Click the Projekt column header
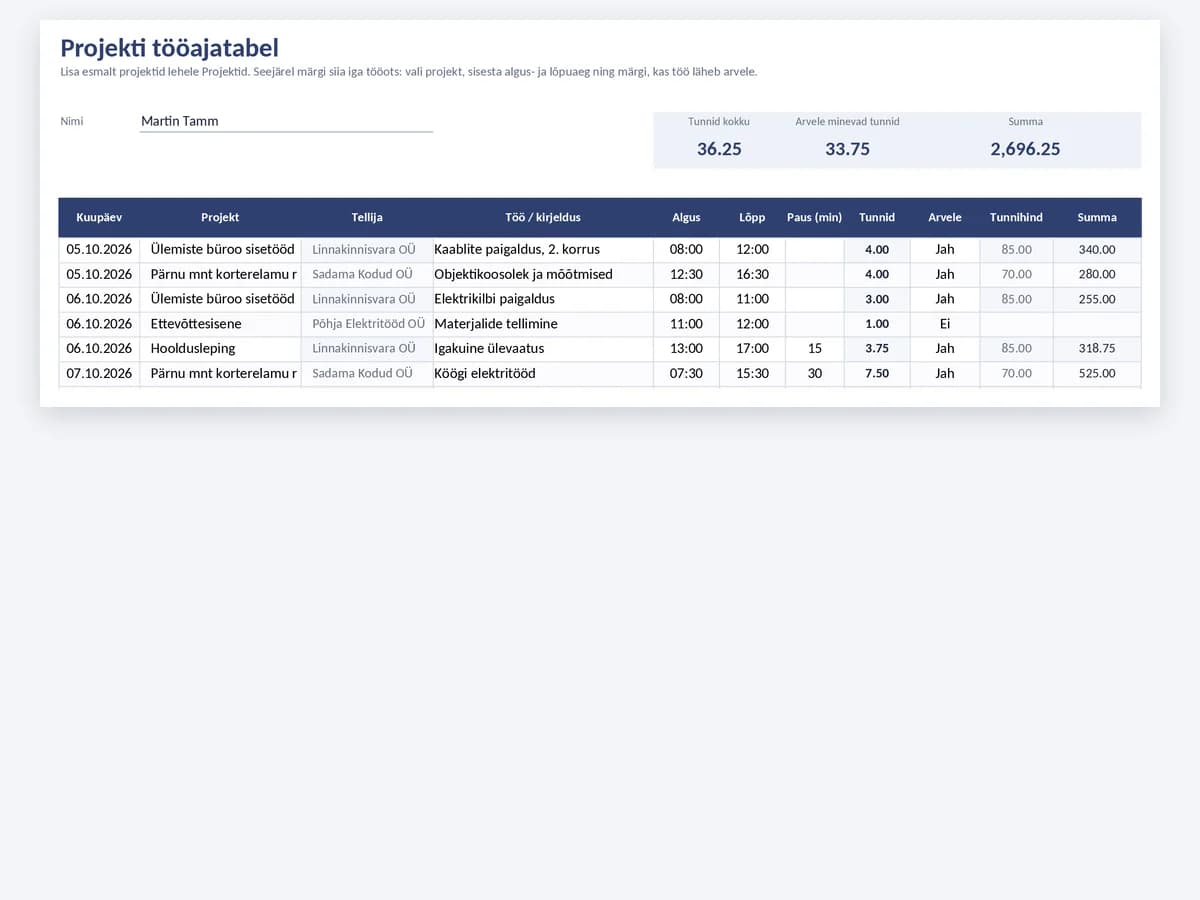This screenshot has height=900, width=1200. click(x=220, y=217)
